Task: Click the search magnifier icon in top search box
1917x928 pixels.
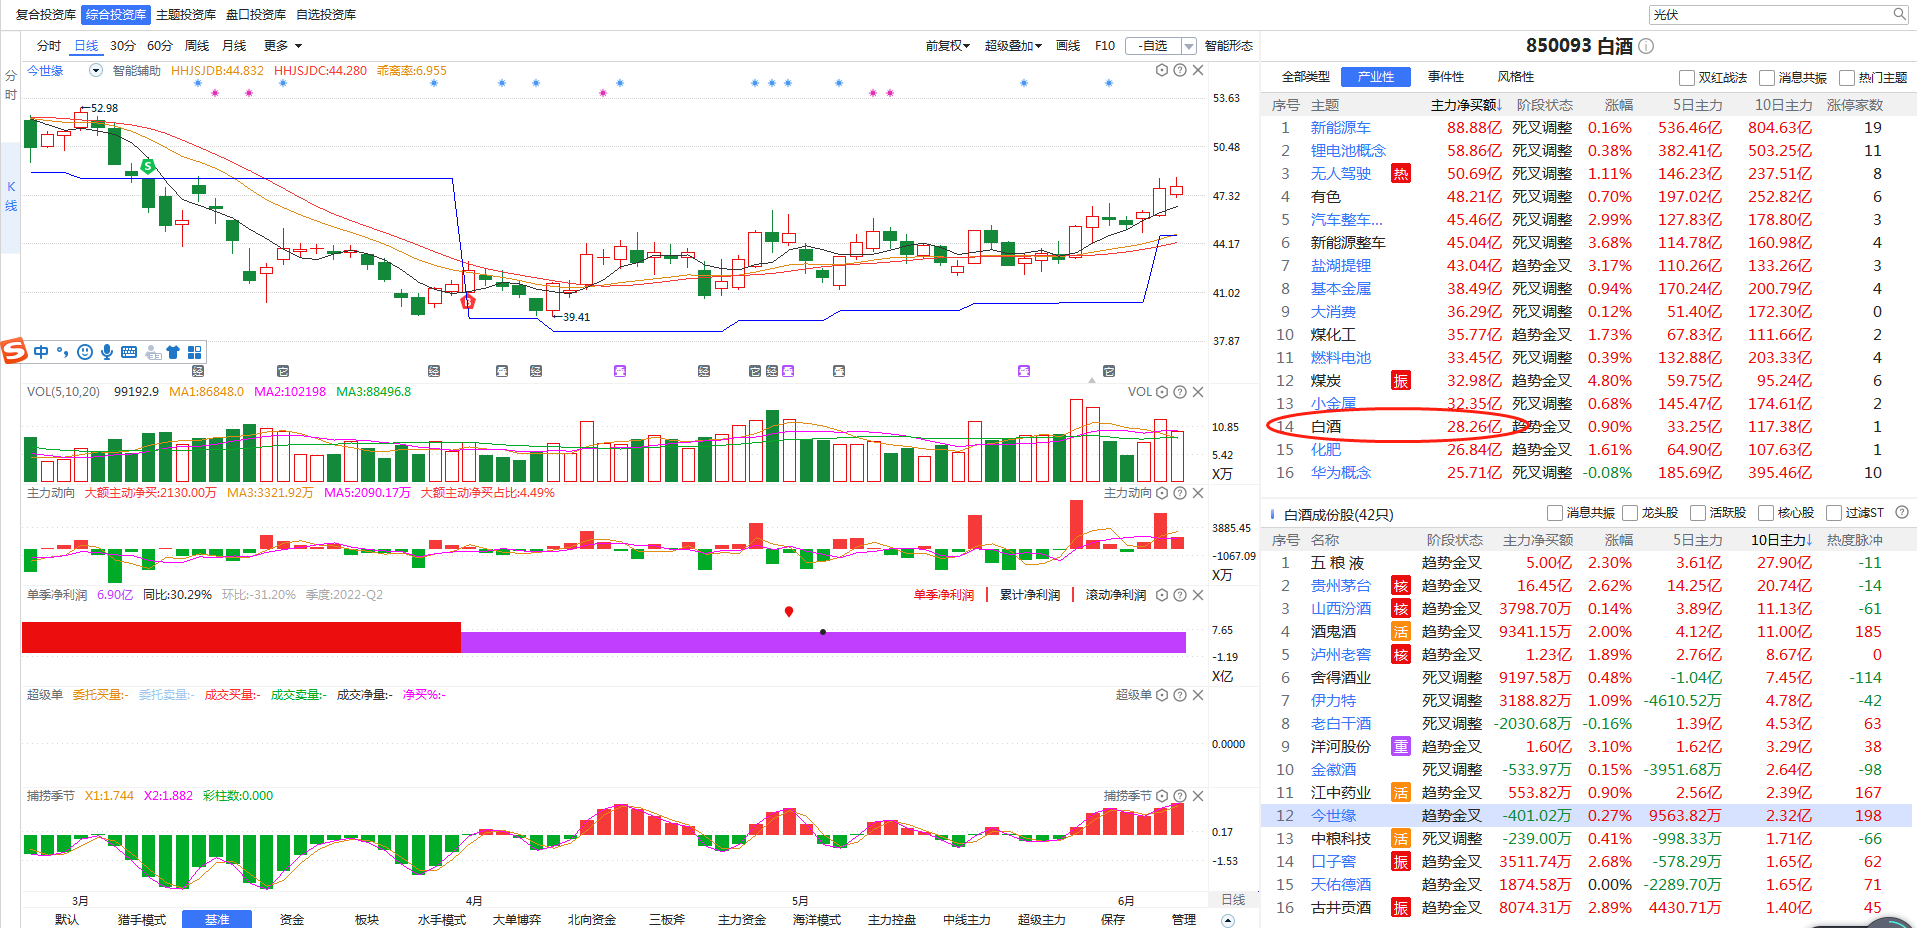Action: click(x=1899, y=14)
